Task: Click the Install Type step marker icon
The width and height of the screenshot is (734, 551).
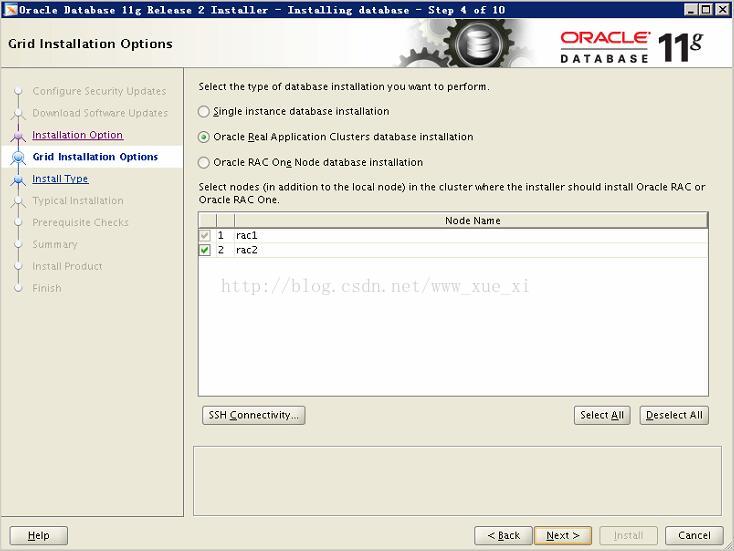Action: [18, 179]
